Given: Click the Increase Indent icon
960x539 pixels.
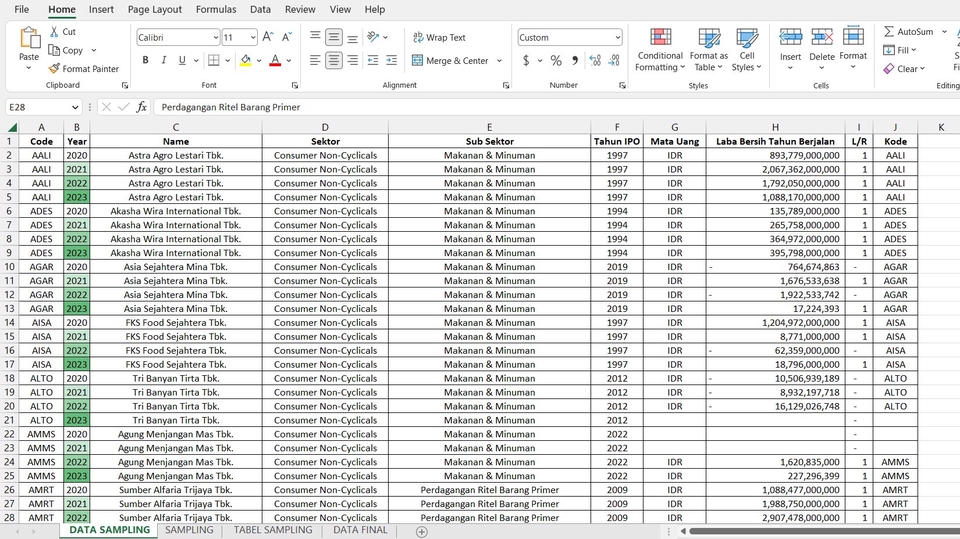Looking at the screenshot, I should pyautogui.click(x=391, y=60).
